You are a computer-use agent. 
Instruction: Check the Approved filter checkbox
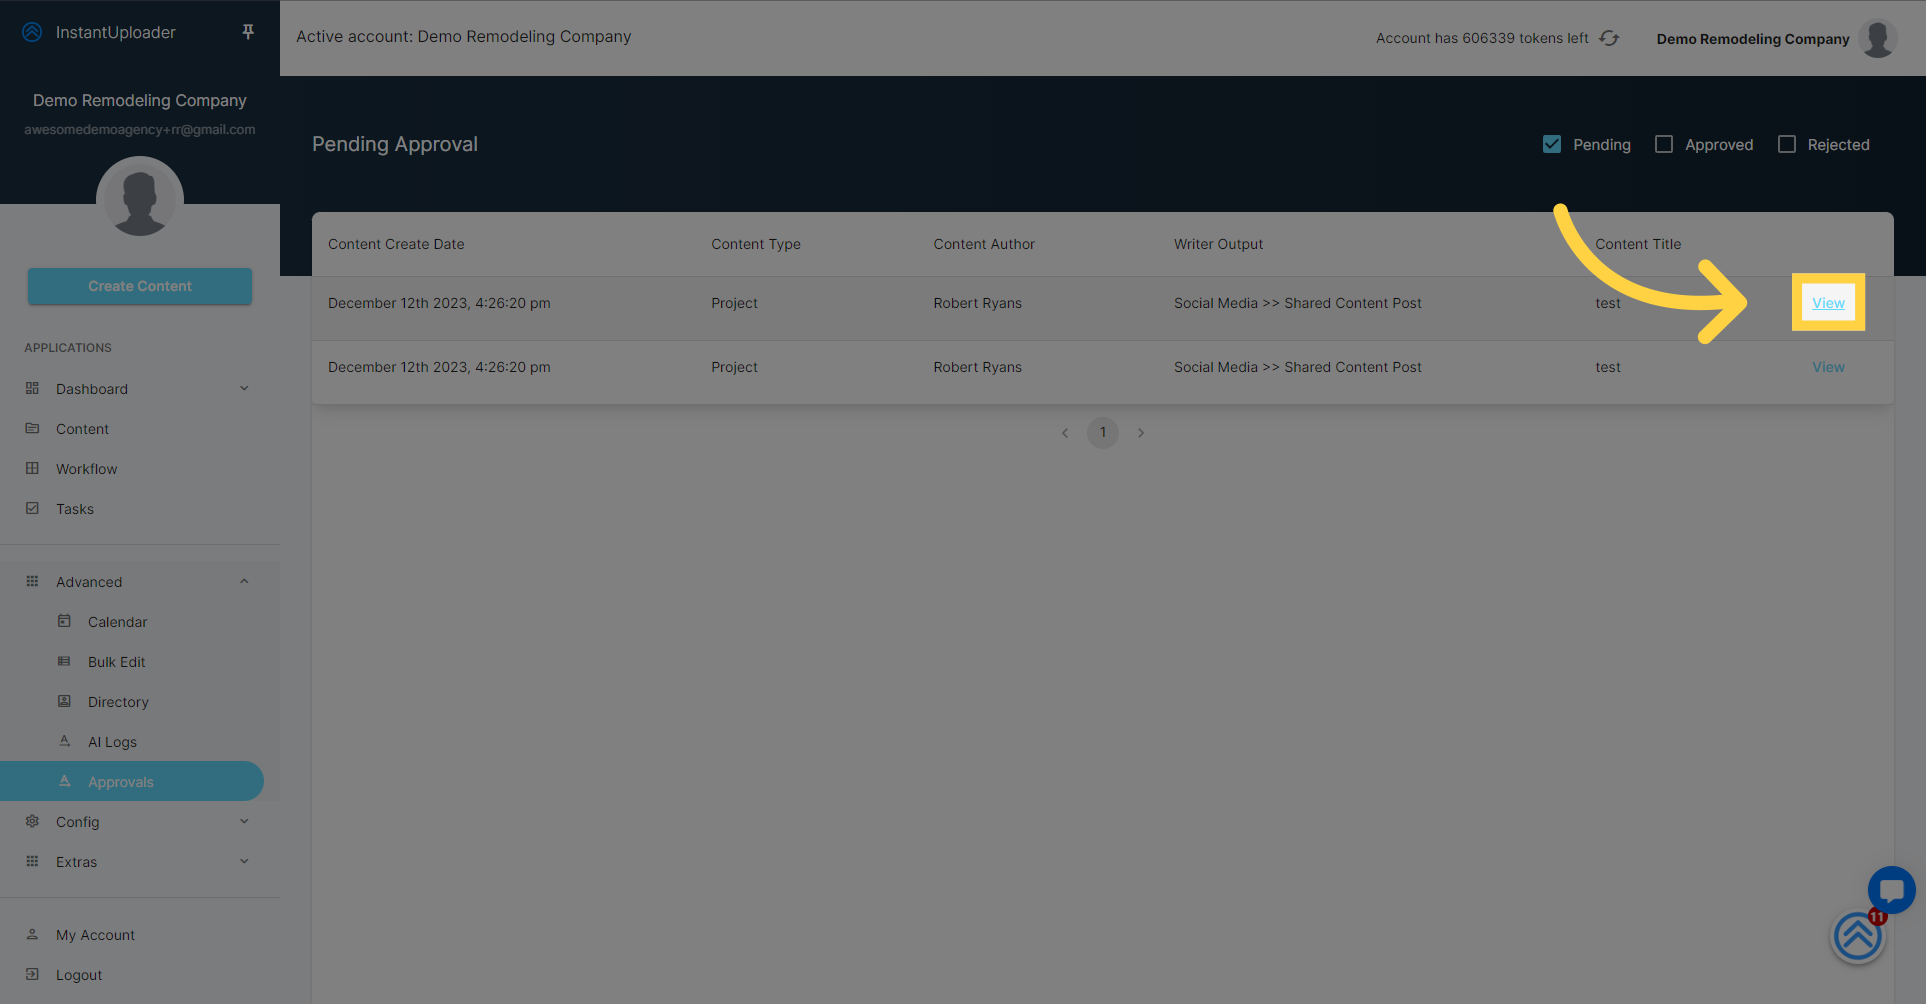pyautogui.click(x=1664, y=144)
